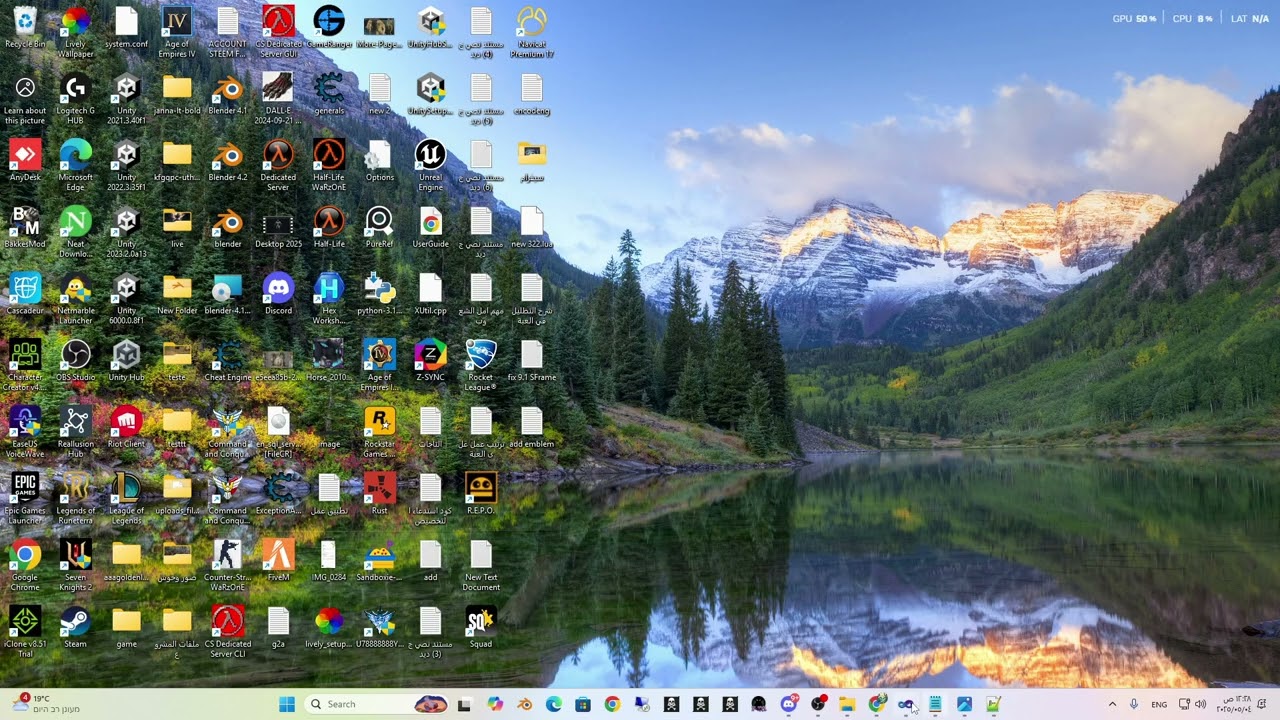Screen dimensions: 1280x720
Task: Select the PureRef desktop shortcut
Action: [379, 228]
